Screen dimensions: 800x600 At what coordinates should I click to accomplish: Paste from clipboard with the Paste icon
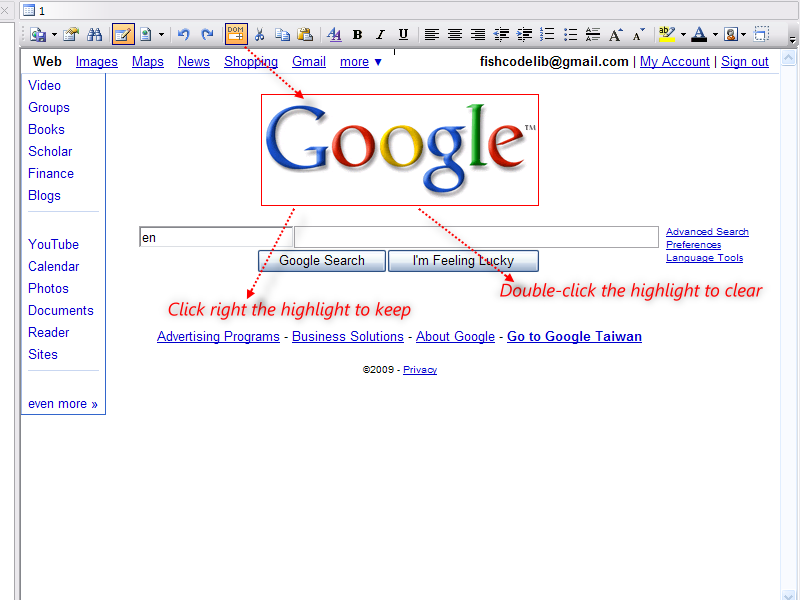305,35
